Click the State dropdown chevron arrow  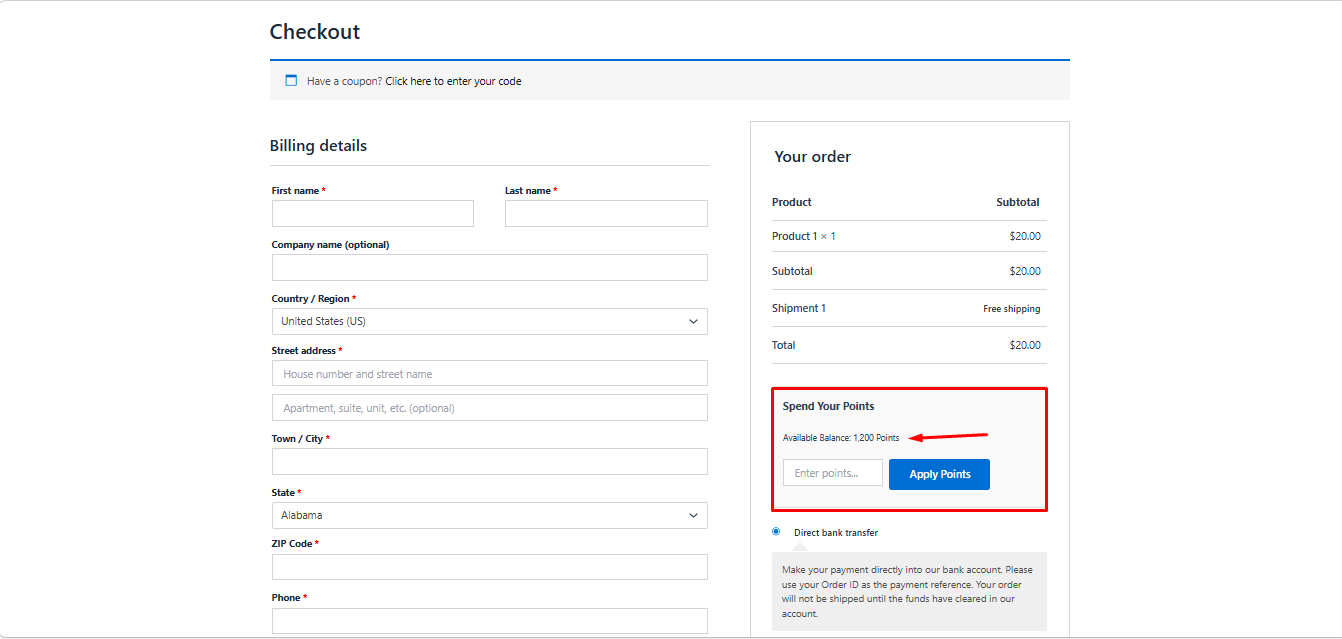pos(693,515)
